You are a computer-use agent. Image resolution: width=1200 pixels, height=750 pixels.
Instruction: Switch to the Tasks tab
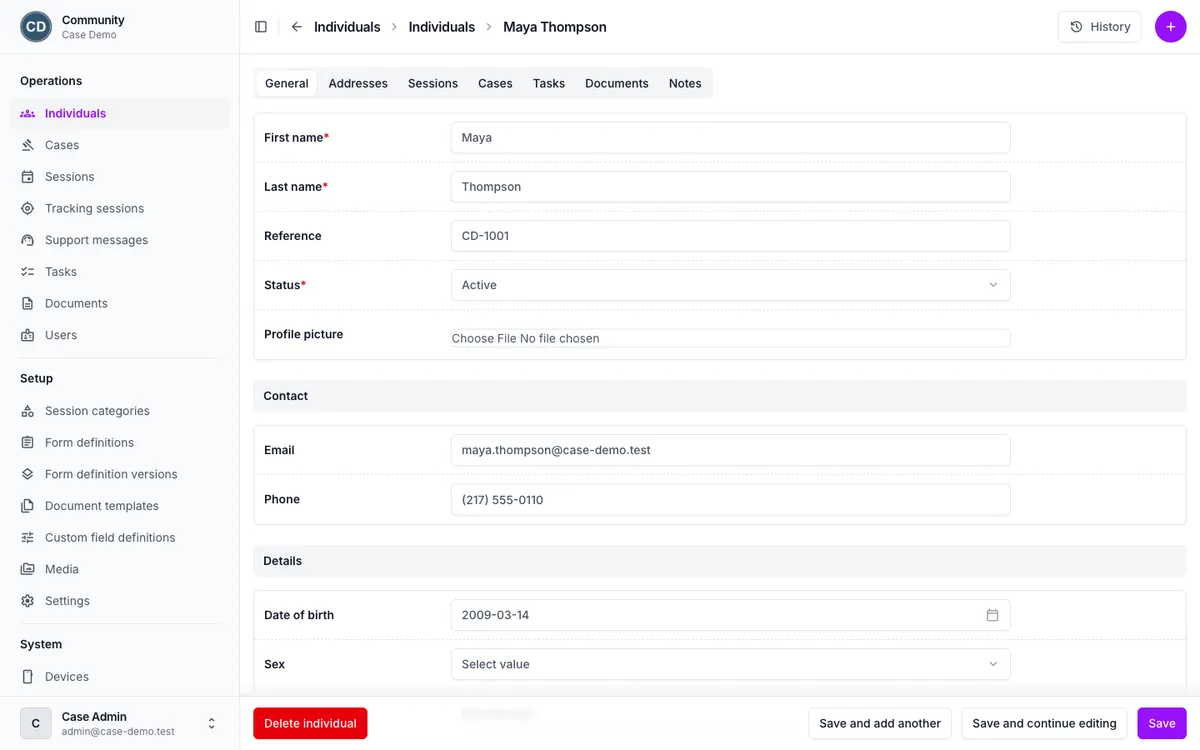(549, 83)
